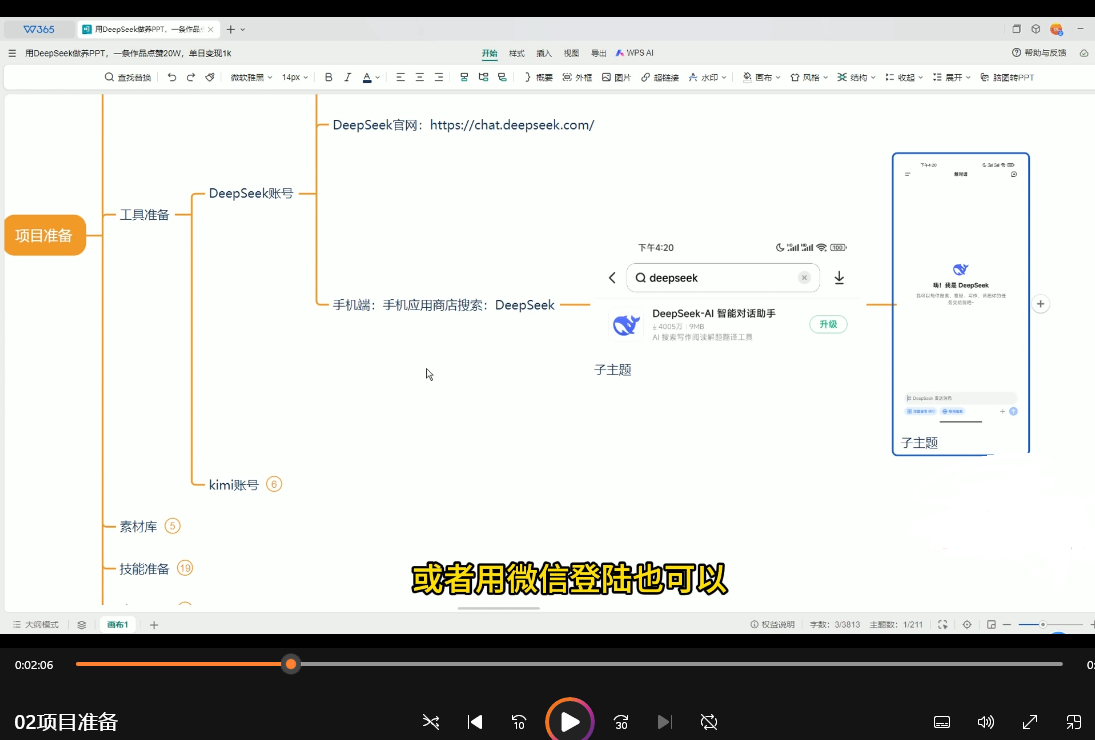Click locate center target icon in status bar
Screen dimensions: 1095x740
[967, 625]
